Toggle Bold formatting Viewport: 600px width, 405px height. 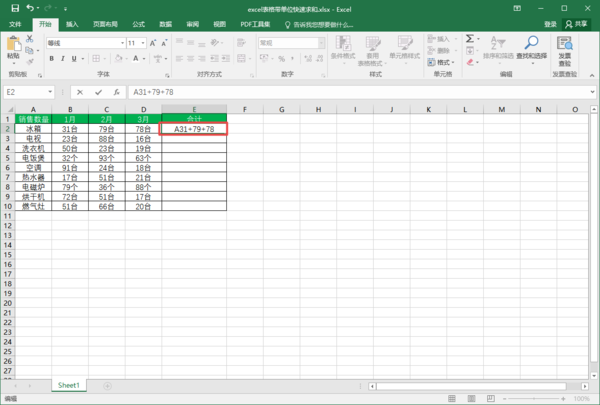(51, 58)
